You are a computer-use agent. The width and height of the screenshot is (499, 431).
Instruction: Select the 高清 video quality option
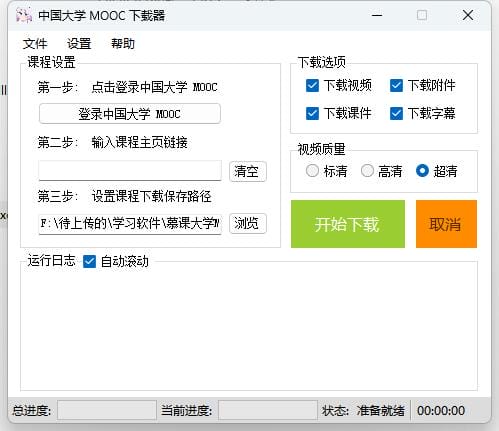367,171
